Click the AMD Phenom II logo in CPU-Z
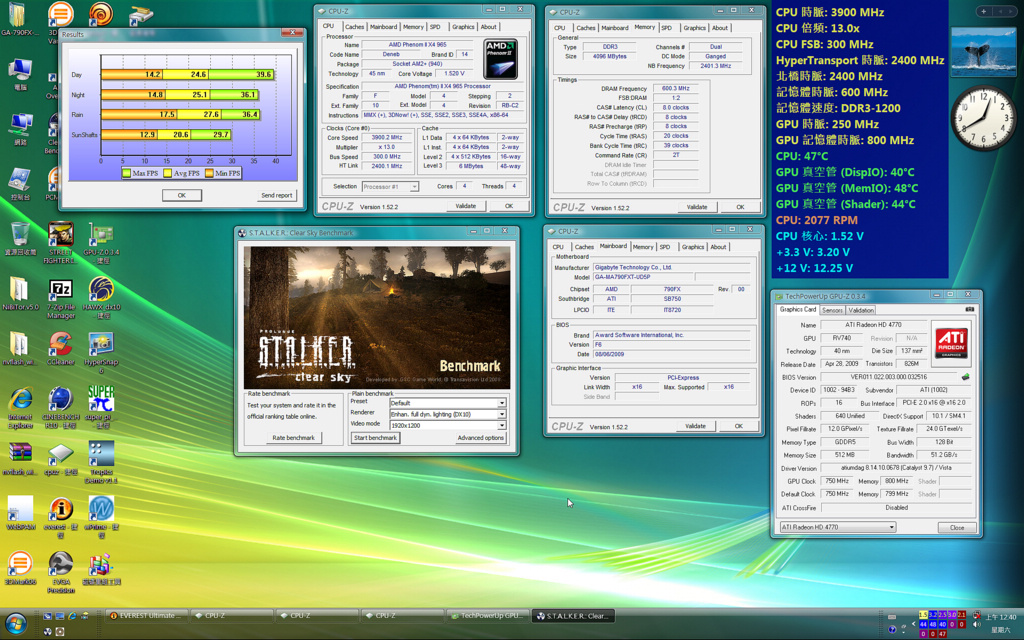This screenshot has height=640, width=1024. point(500,59)
